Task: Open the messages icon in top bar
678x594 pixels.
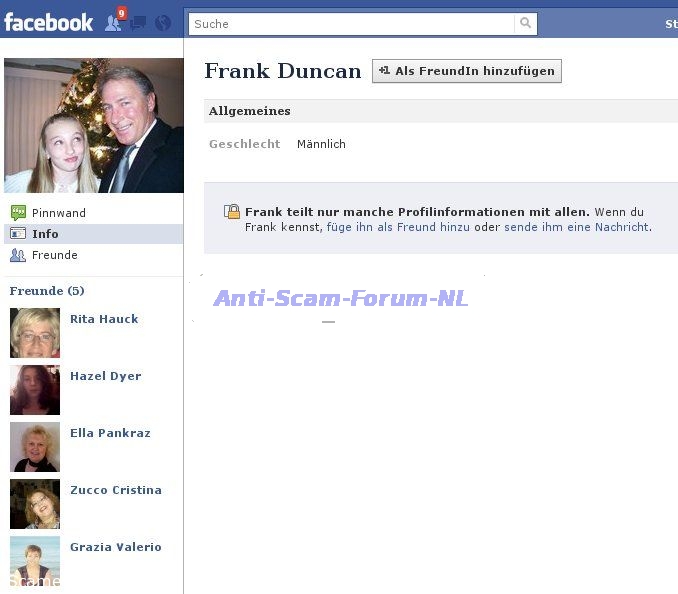Action: point(139,23)
